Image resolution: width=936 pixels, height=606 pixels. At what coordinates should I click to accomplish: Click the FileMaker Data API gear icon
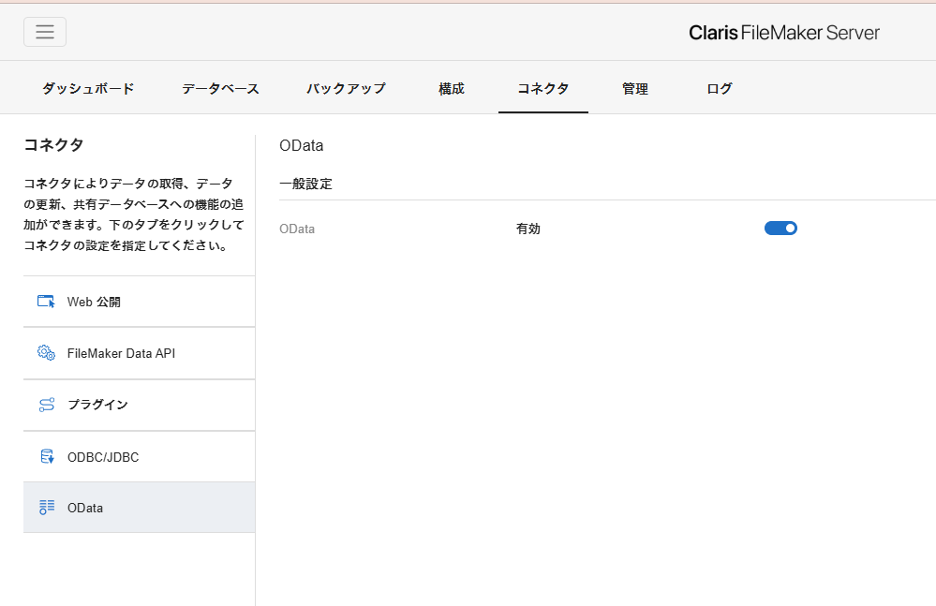click(46, 353)
